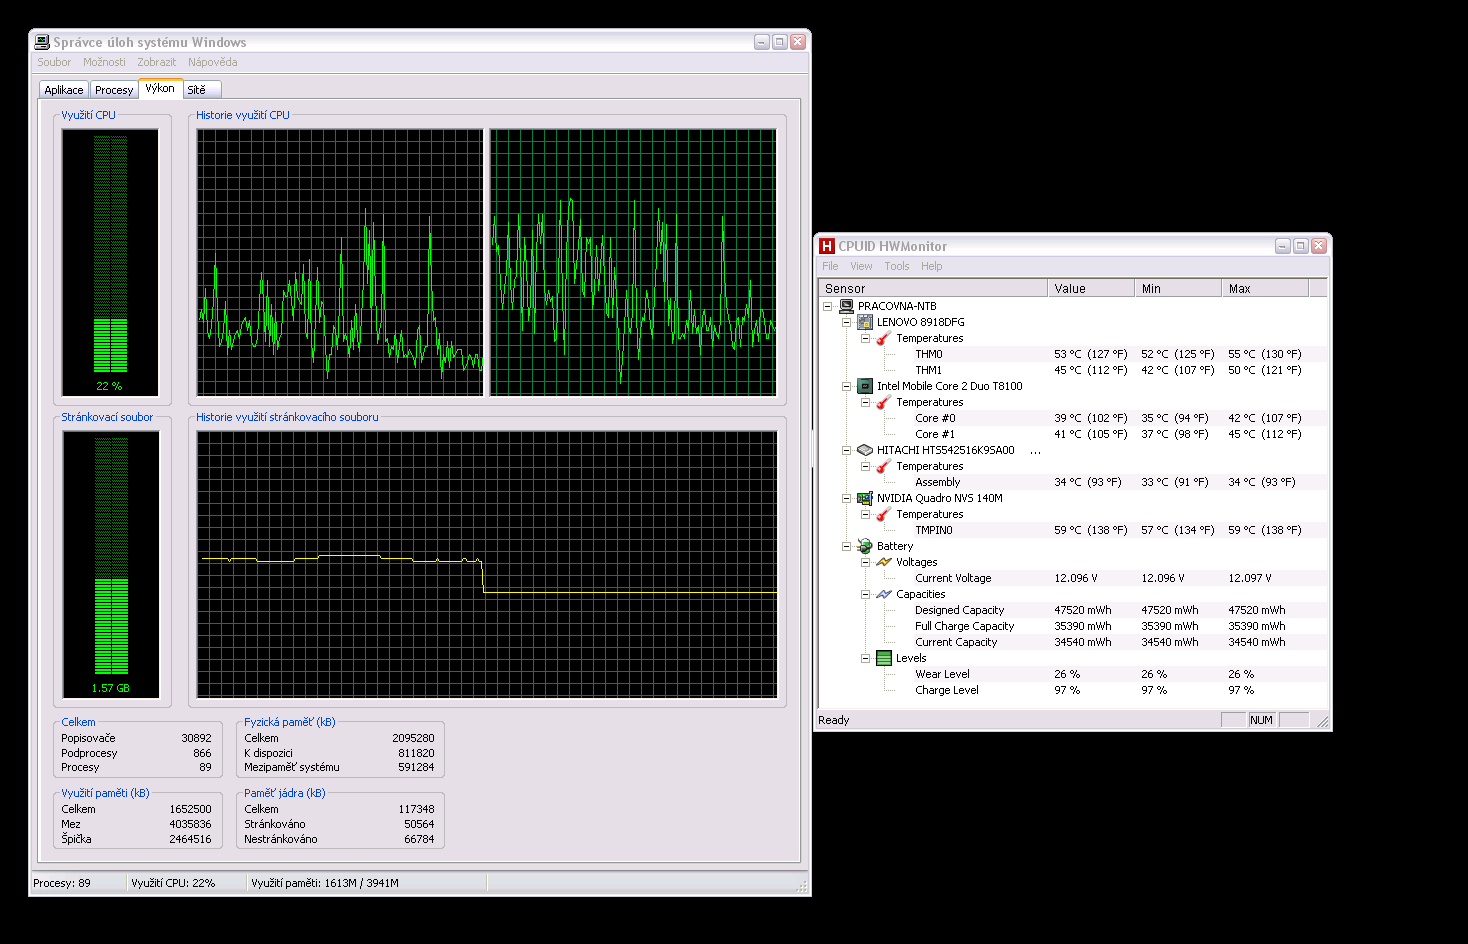Select the Assembly temperature row
This screenshot has height=944, width=1468.
1074,482
